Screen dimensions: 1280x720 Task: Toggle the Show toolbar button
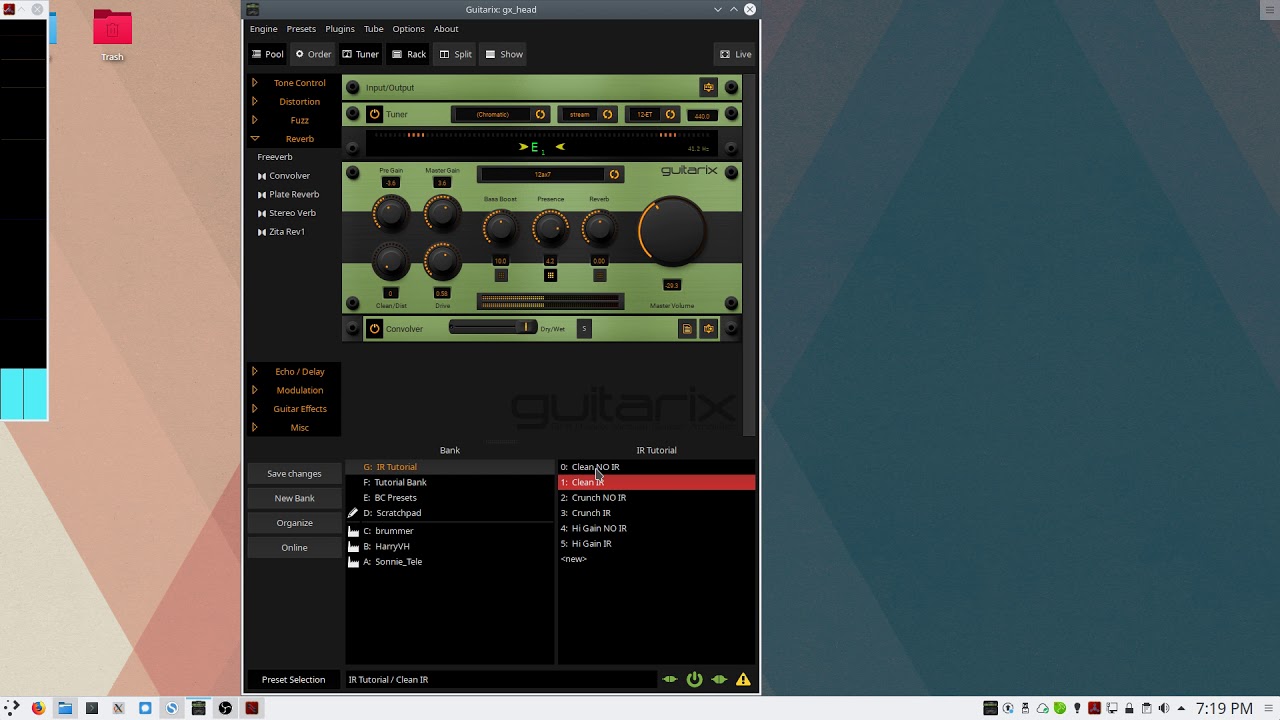504,54
